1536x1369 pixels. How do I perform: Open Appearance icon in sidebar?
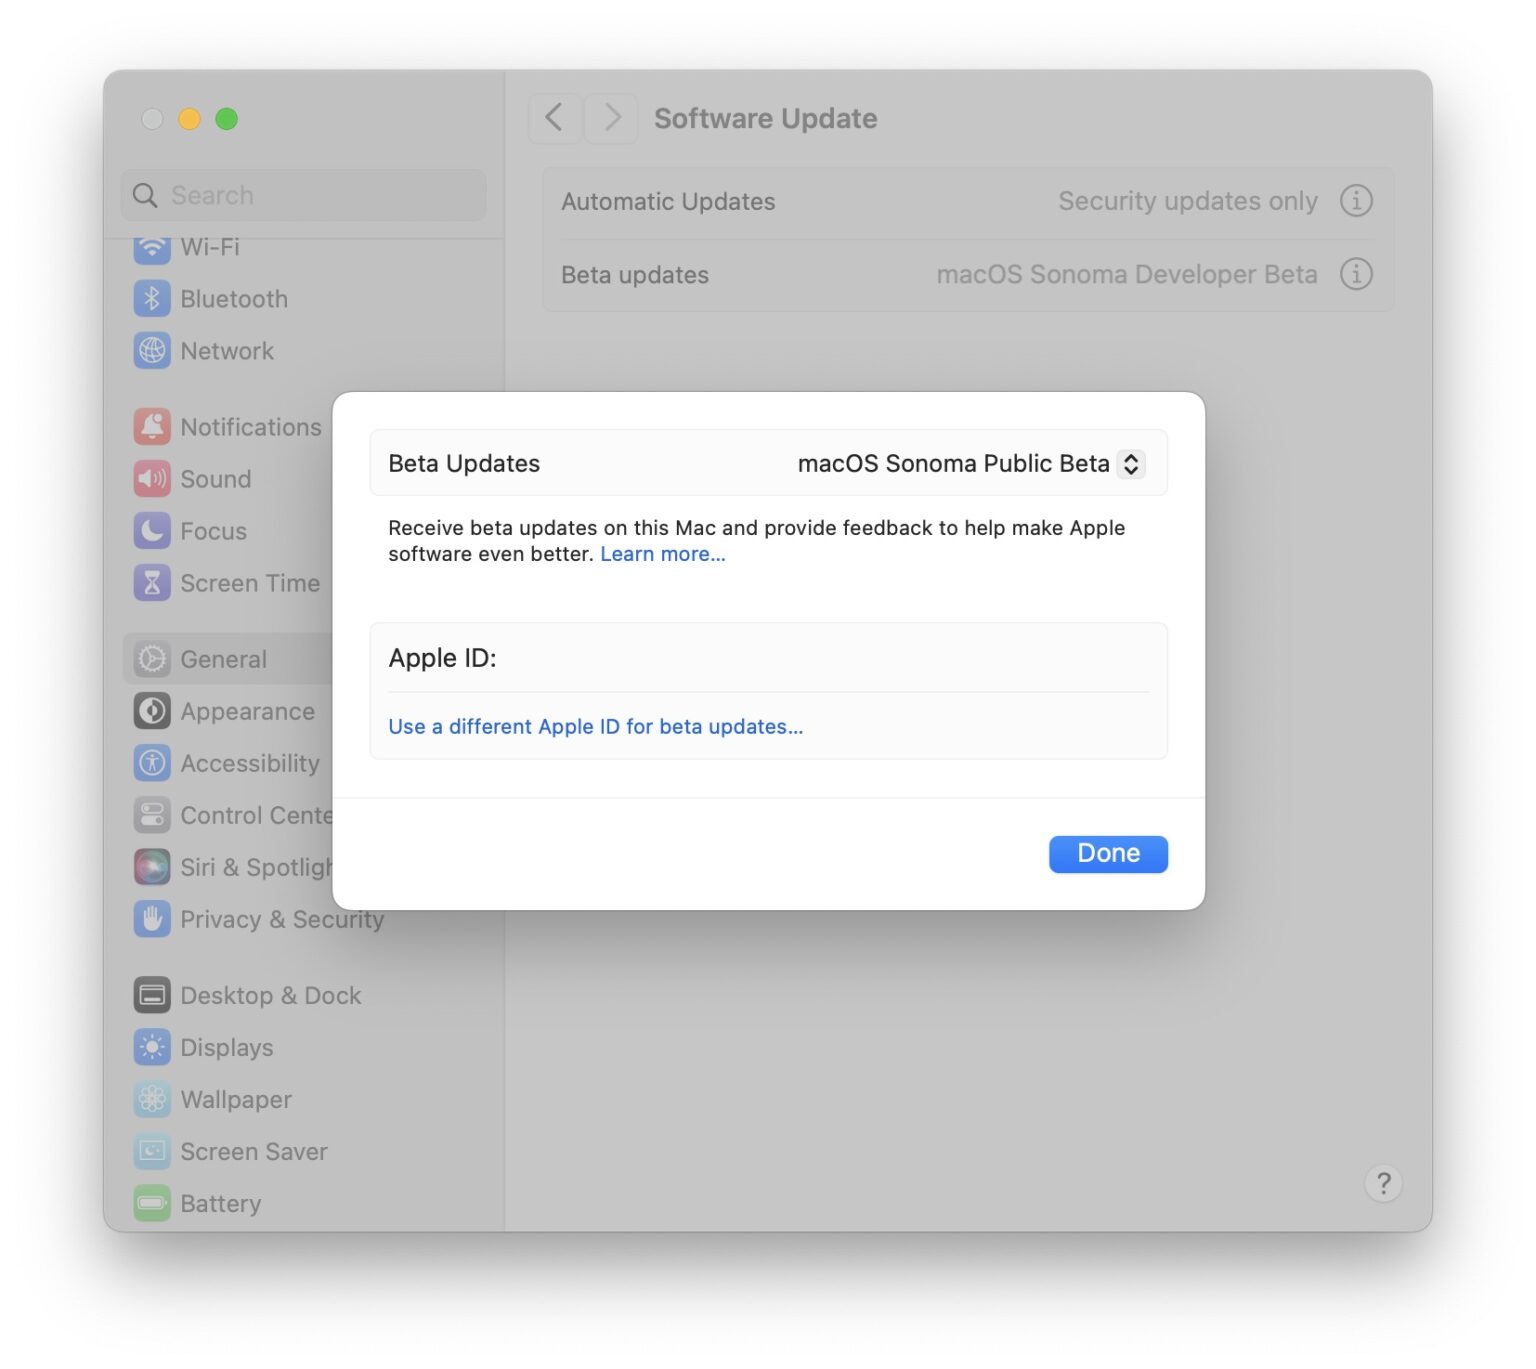[x=152, y=711]
